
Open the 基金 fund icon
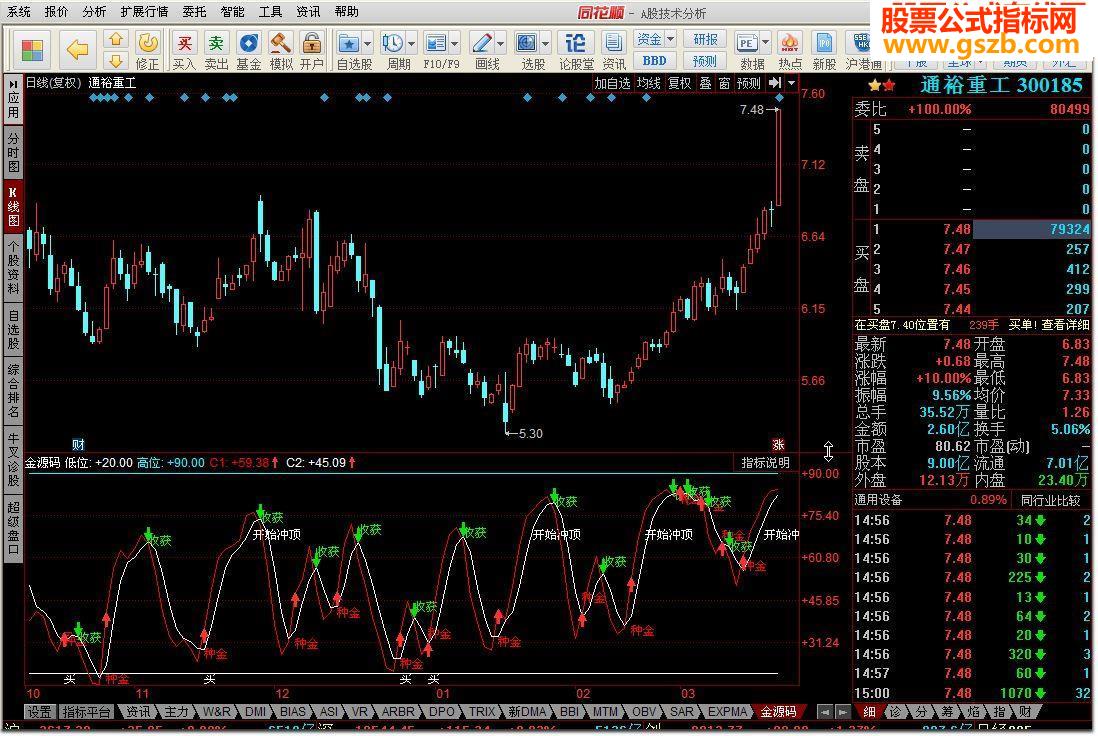[249, 43]
